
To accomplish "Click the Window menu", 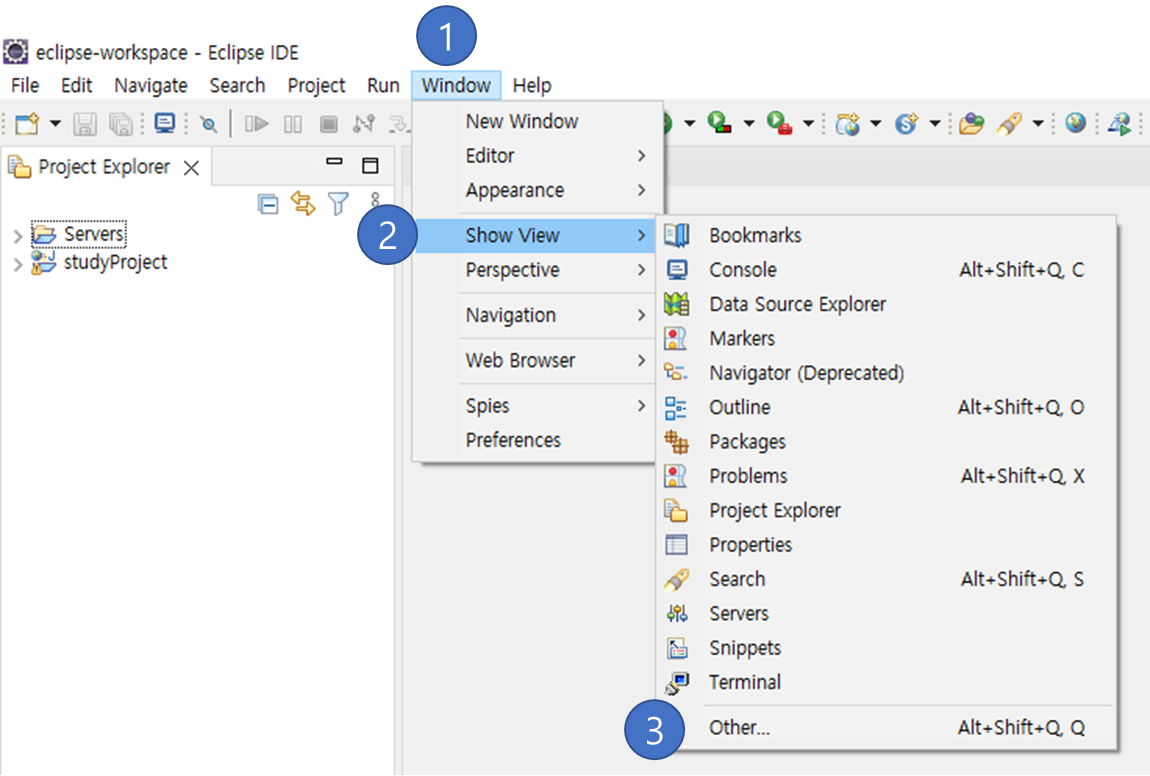I will (456, 86).
